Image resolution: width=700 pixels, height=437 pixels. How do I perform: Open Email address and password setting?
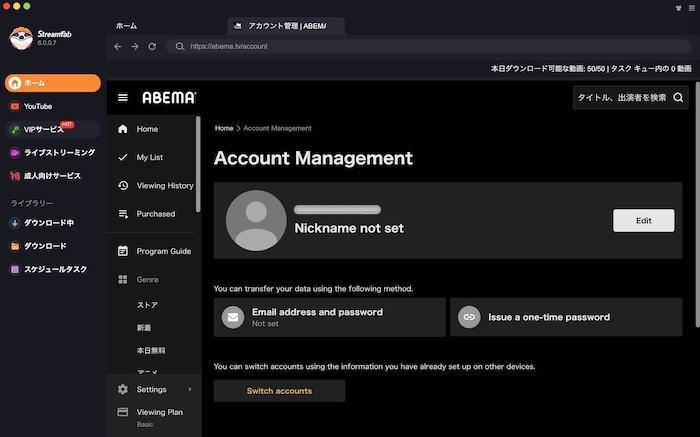[329, 317]
